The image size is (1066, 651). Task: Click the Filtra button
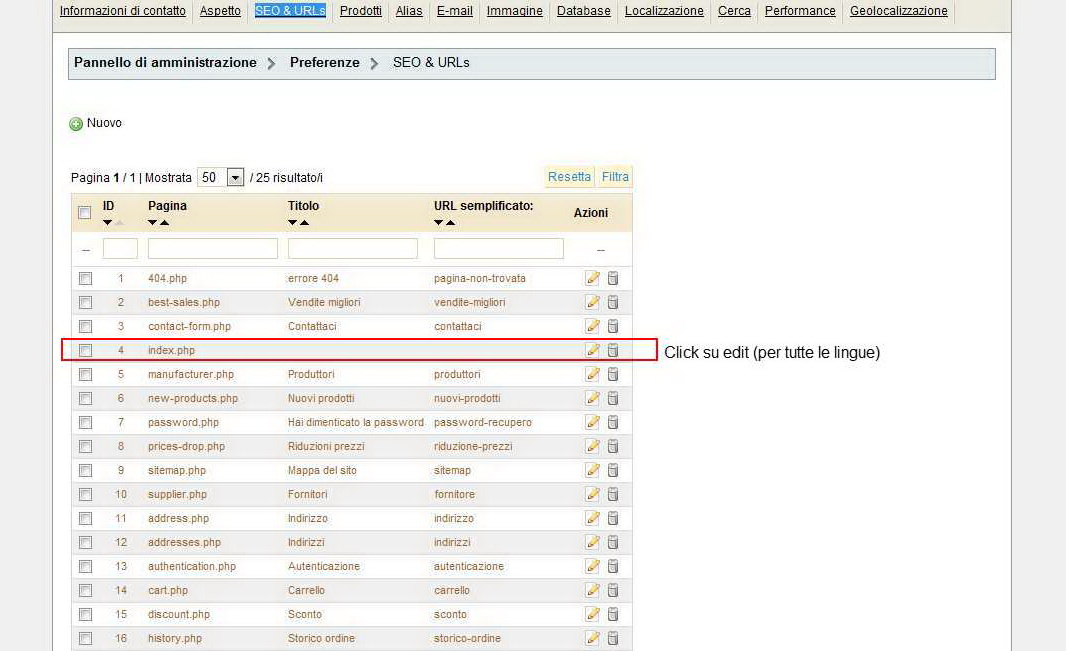615,177
